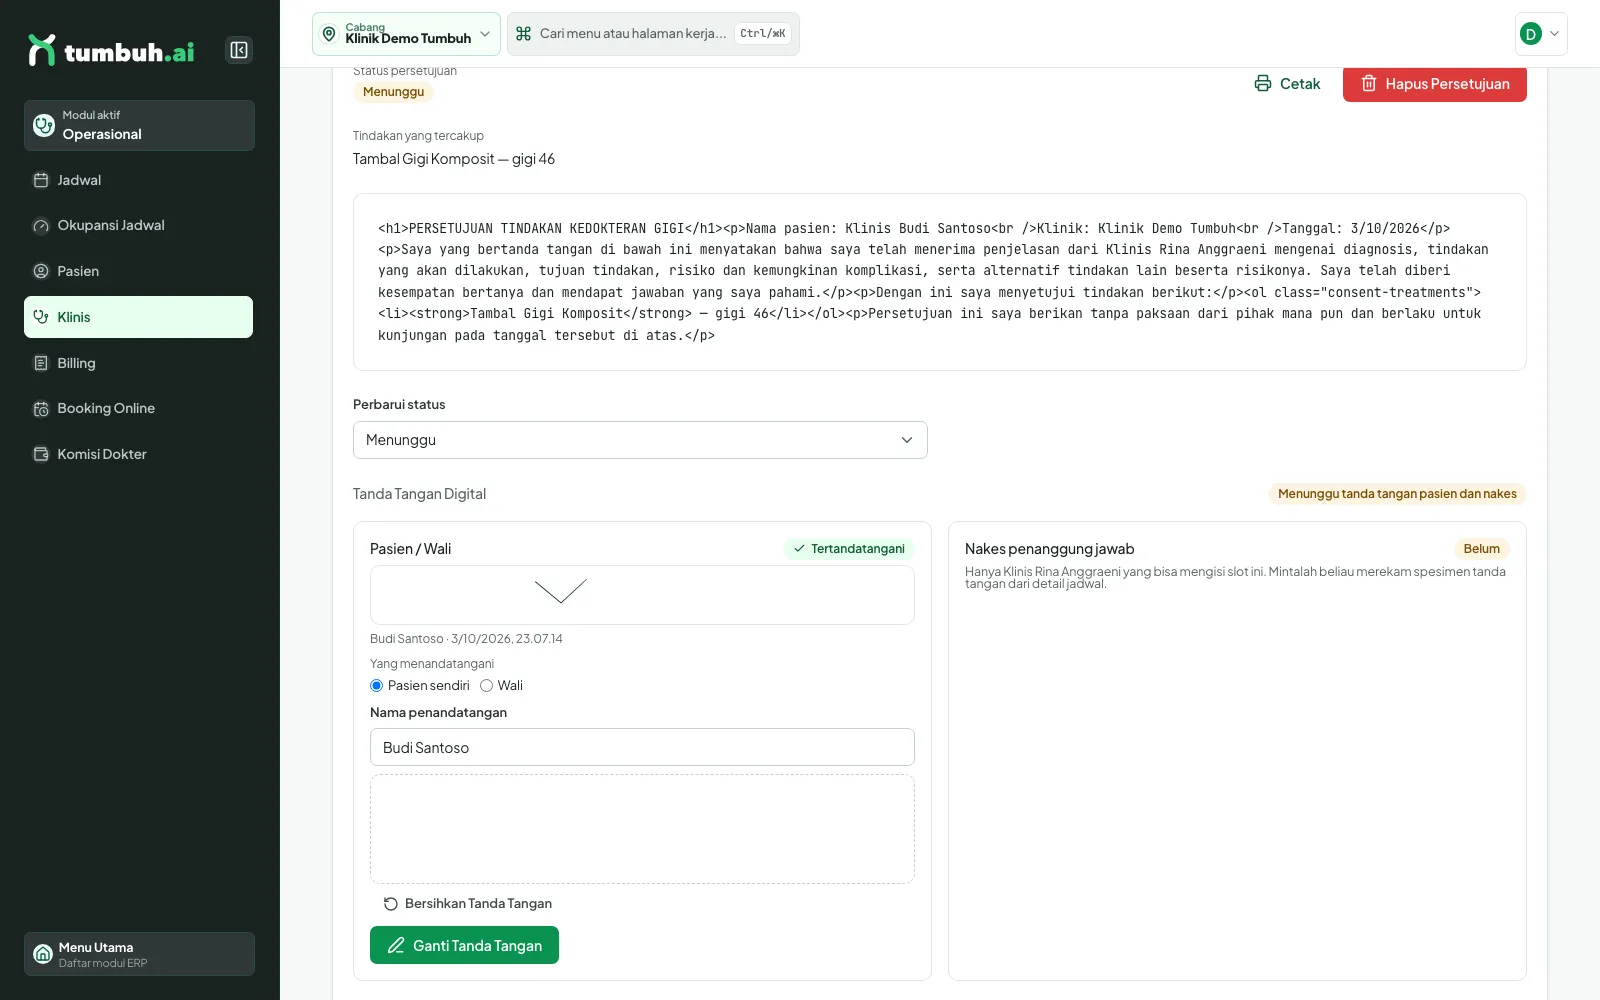Click the reset icon beside Bersihkan Tanda Tangan

[x=391, y=904]
